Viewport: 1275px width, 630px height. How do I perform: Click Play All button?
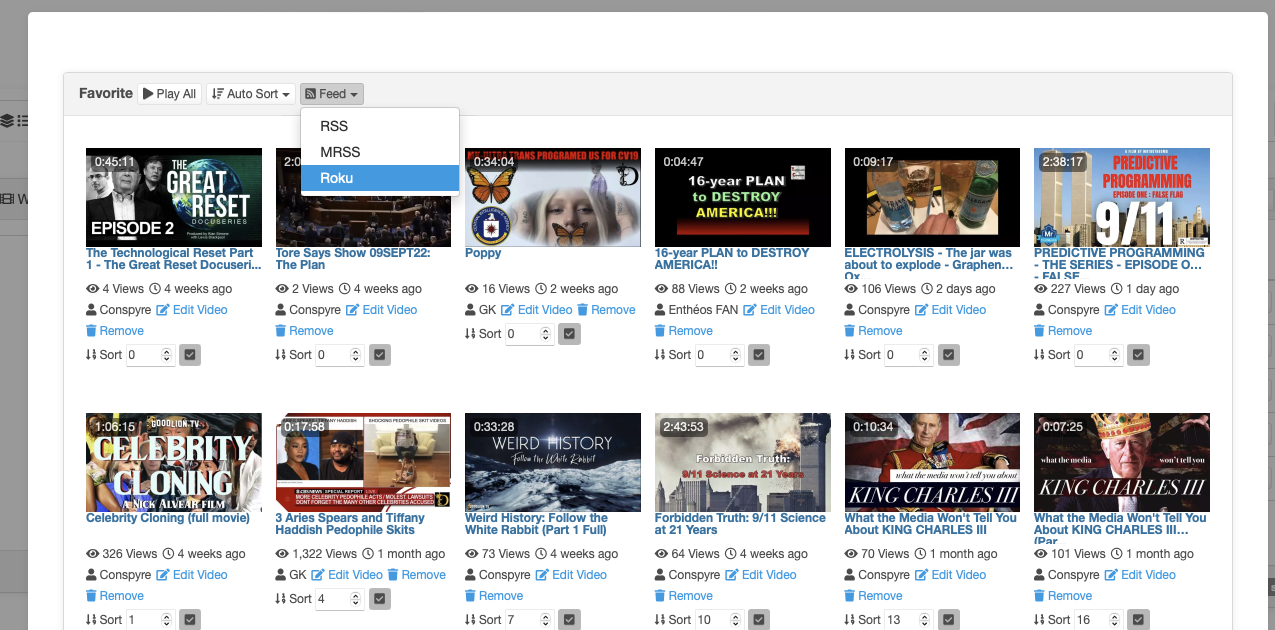[169, 94]
